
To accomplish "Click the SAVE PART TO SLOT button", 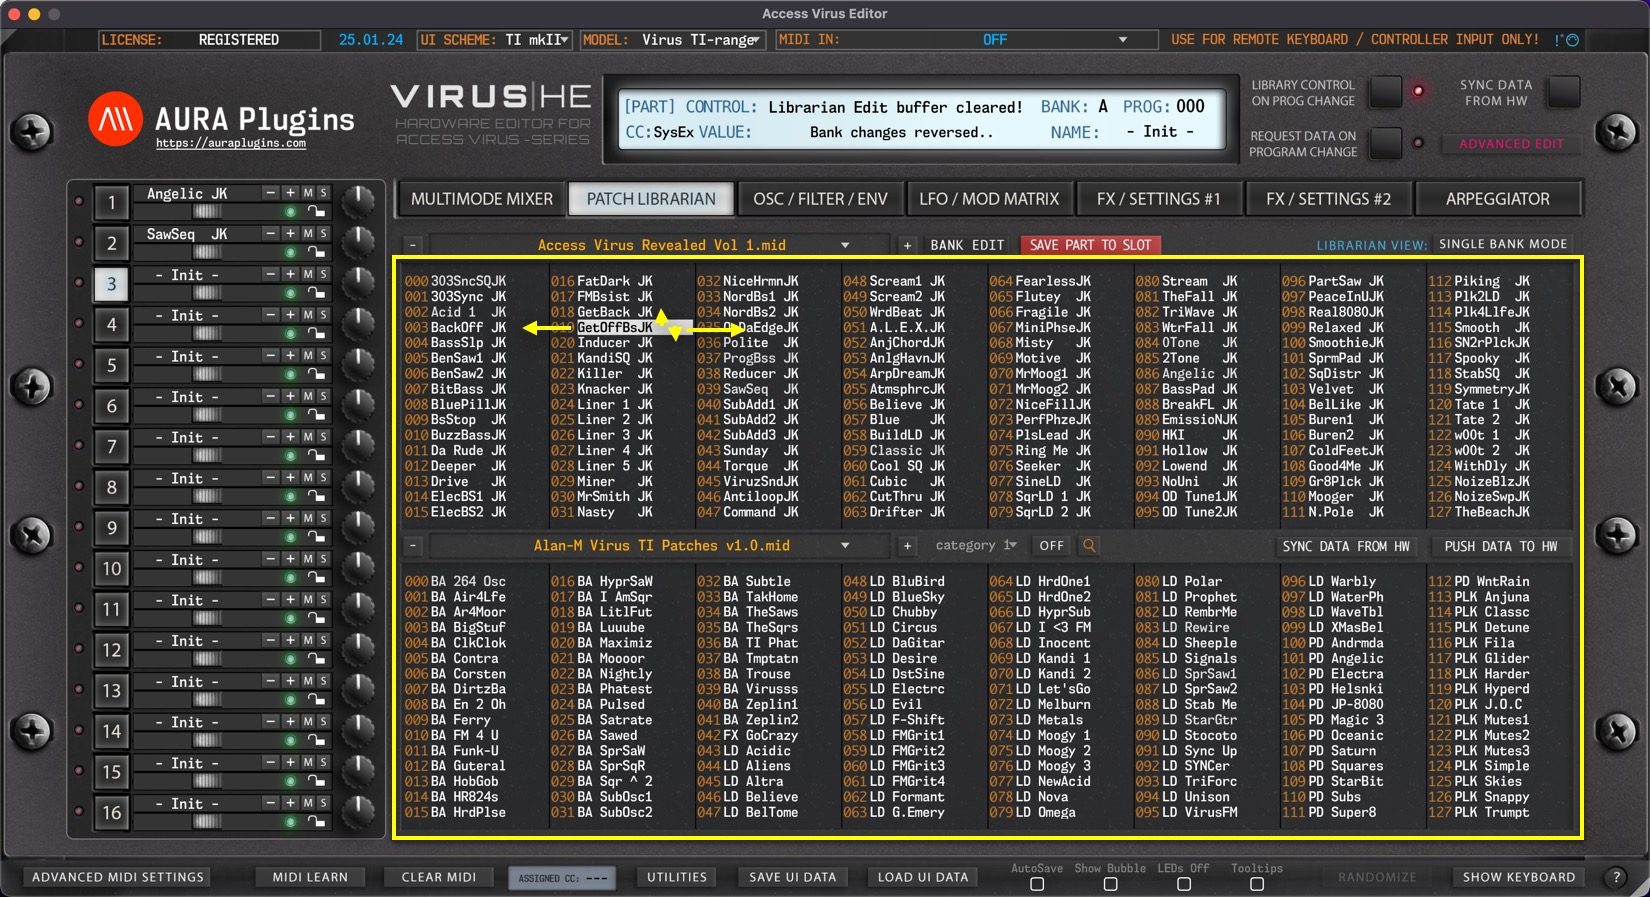I will [1090, 245].
